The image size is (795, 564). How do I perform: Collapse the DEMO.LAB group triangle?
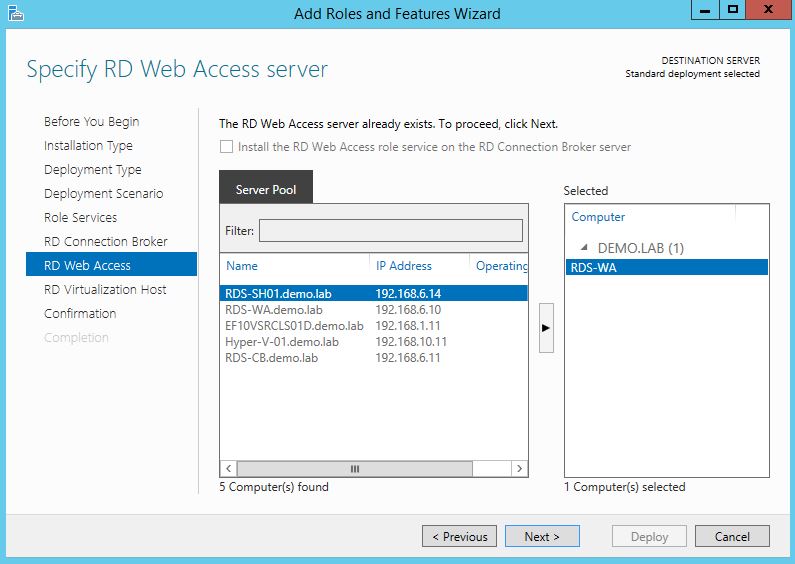584,248
